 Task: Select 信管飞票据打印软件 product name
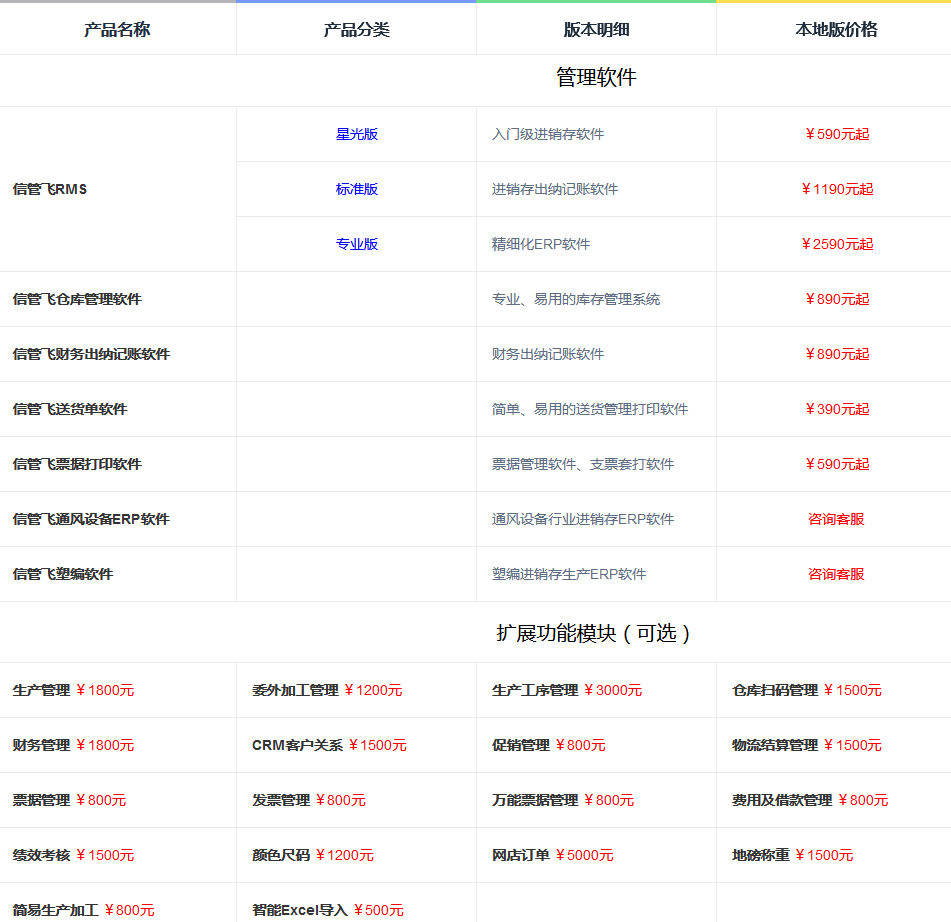77,464
